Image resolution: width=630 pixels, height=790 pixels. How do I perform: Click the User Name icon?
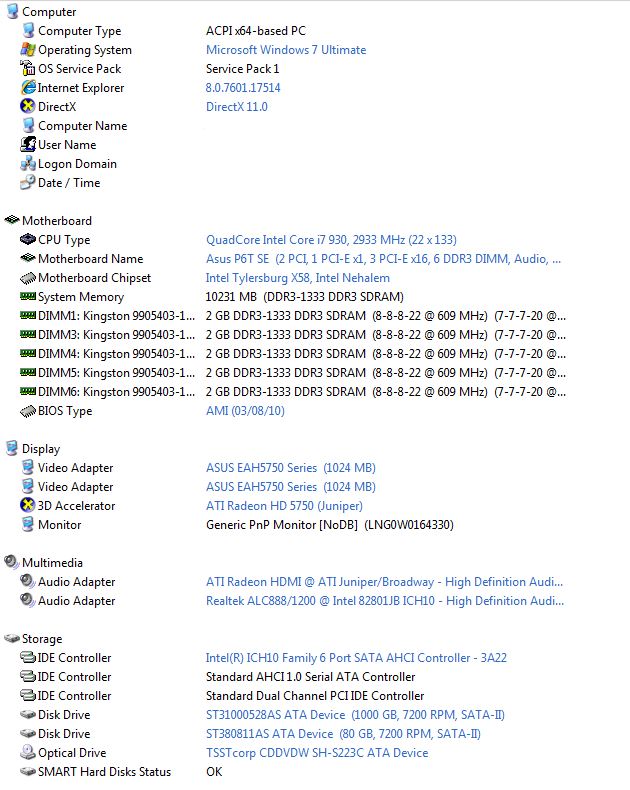(x=28, y=144)
